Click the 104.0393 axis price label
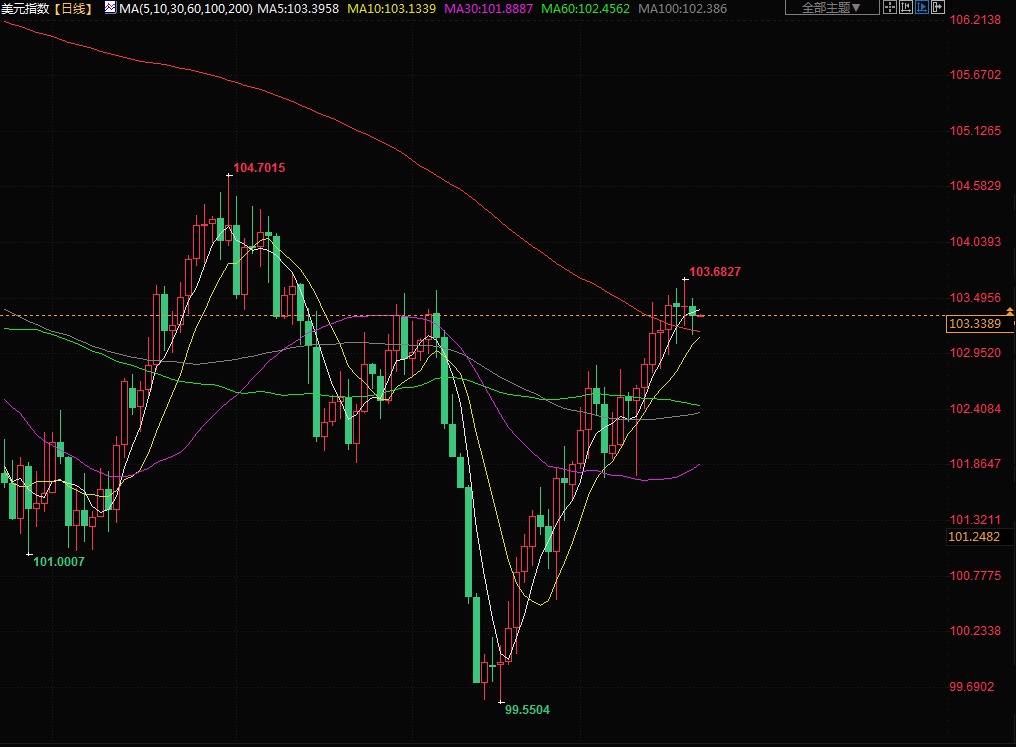 tap(975, 241)
